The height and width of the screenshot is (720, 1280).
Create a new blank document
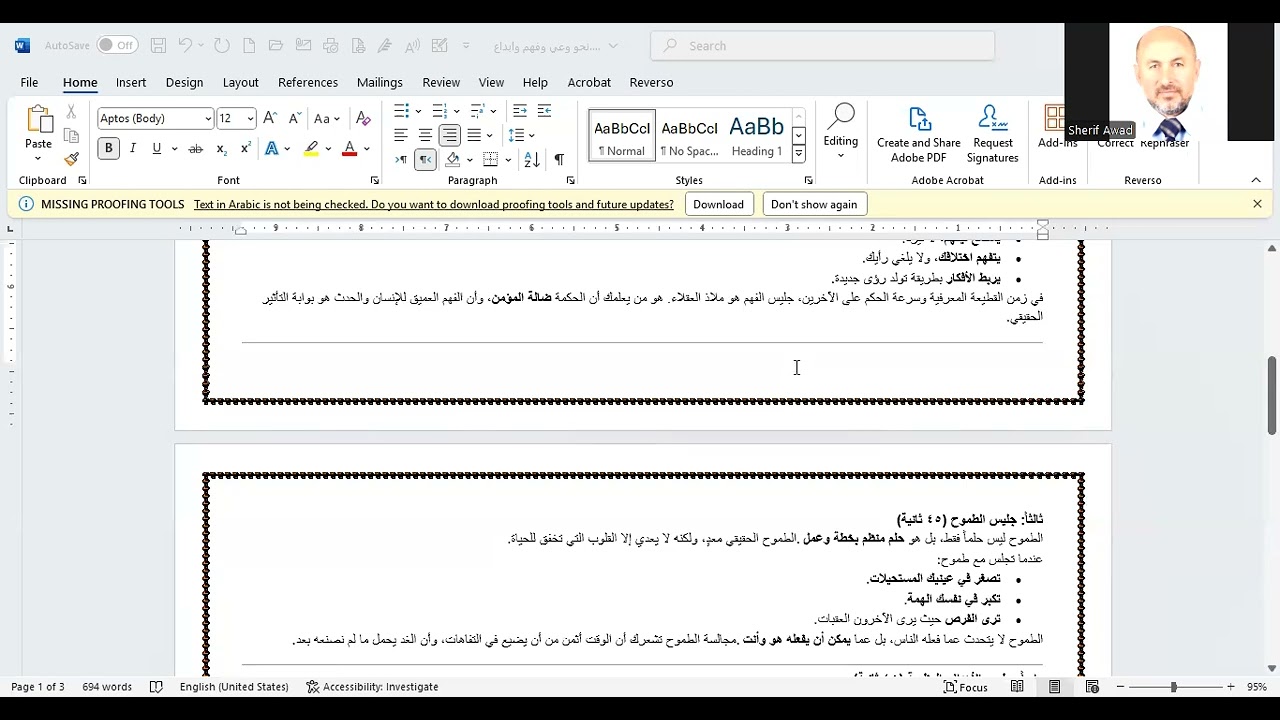click(249, 45)
